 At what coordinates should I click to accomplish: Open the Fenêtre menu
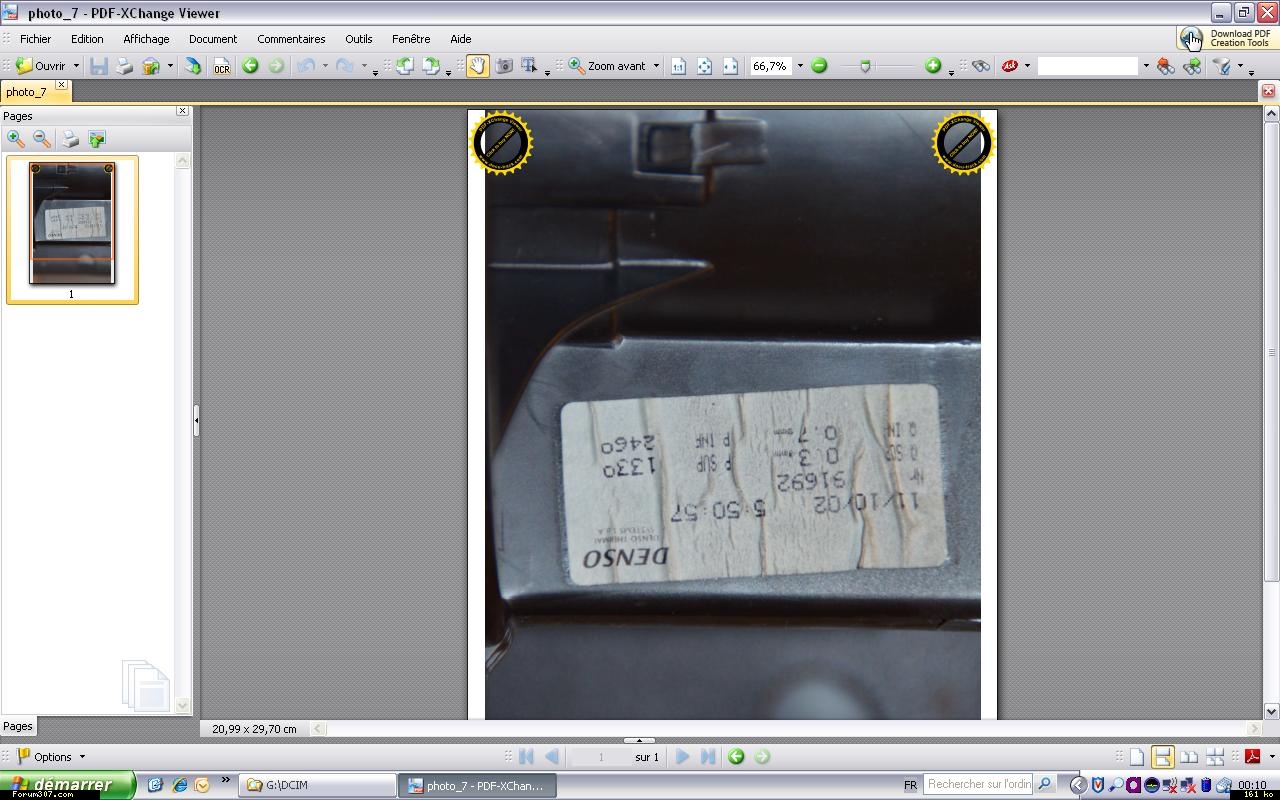point(411,39)
